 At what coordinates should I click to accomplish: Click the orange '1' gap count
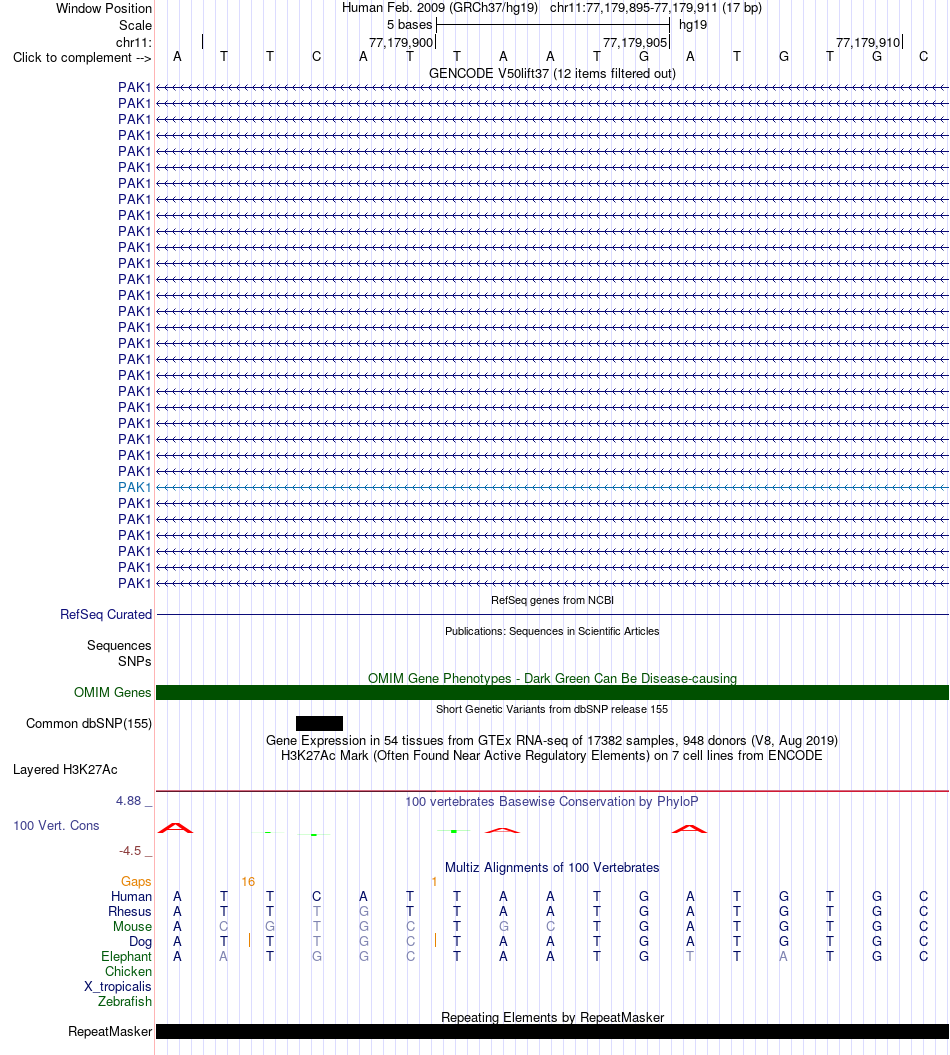click(x=434, y=881)
